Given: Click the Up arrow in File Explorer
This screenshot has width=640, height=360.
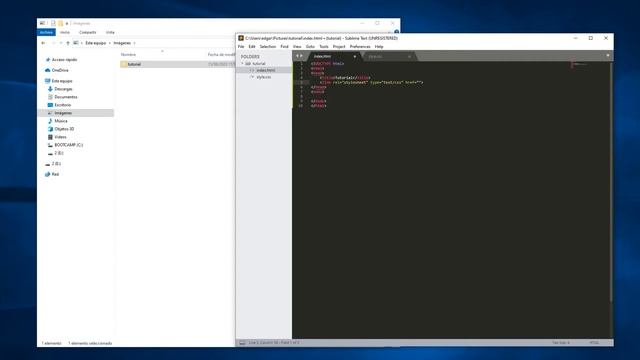Looking at the screenshot, I should pos(68,43).
